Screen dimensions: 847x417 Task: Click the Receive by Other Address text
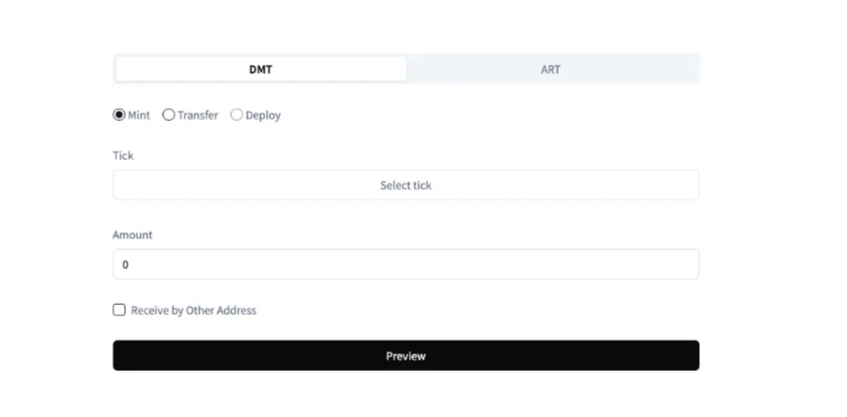[x=193, y=310]
